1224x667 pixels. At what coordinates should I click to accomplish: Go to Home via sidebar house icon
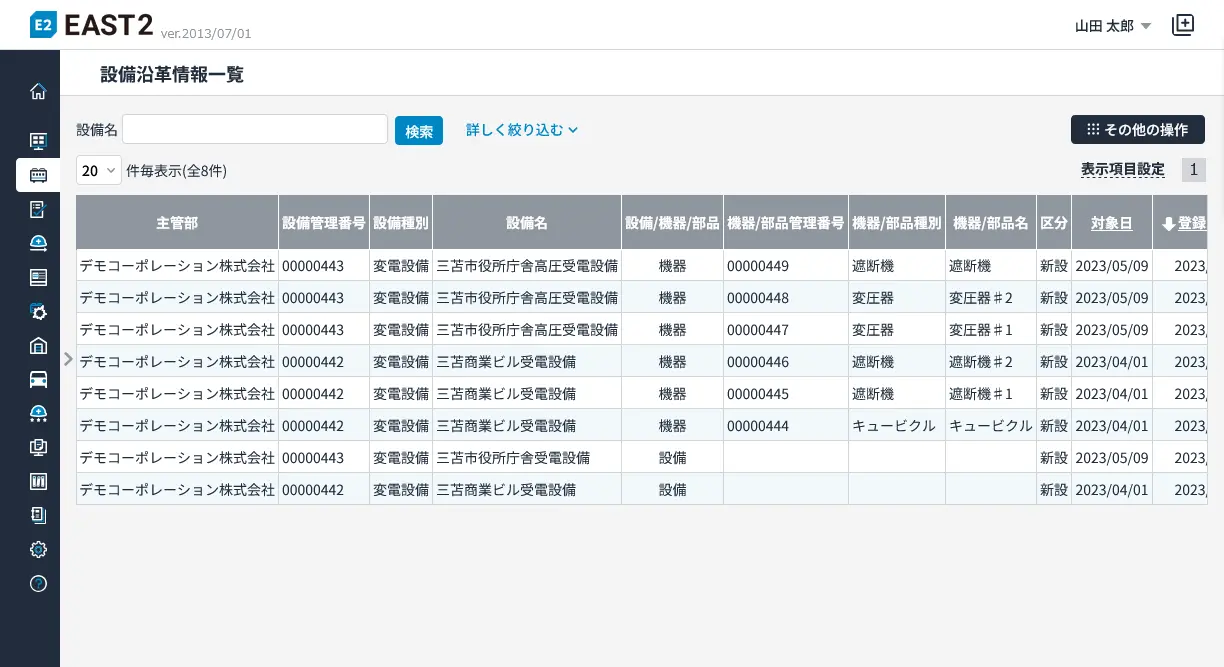[38, 92]
